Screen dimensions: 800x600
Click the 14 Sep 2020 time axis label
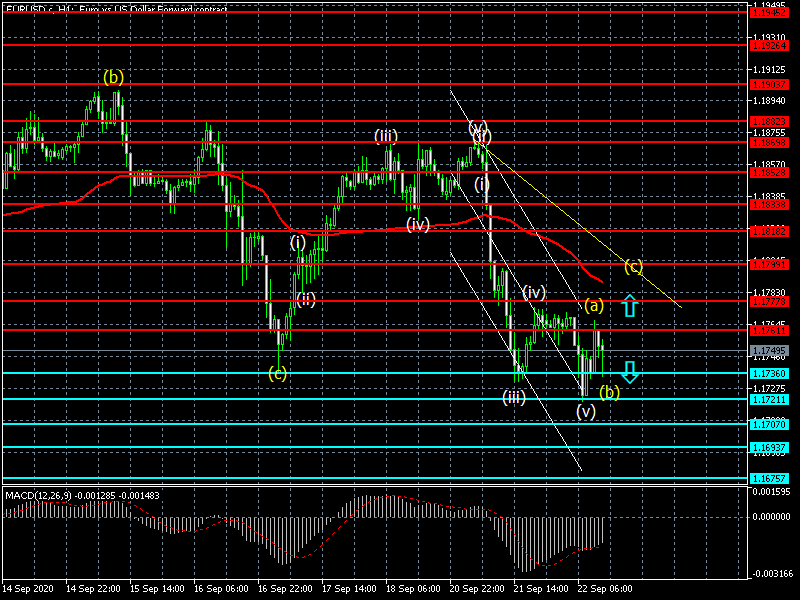point(28,588)
